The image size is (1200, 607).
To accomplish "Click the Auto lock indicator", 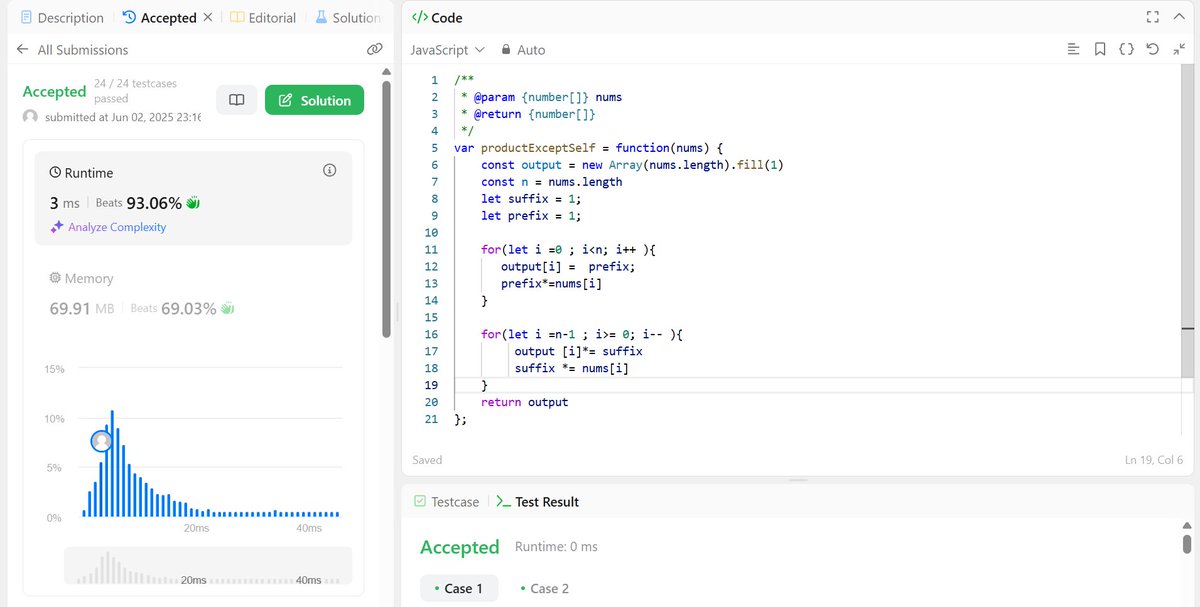I will 522,49.
